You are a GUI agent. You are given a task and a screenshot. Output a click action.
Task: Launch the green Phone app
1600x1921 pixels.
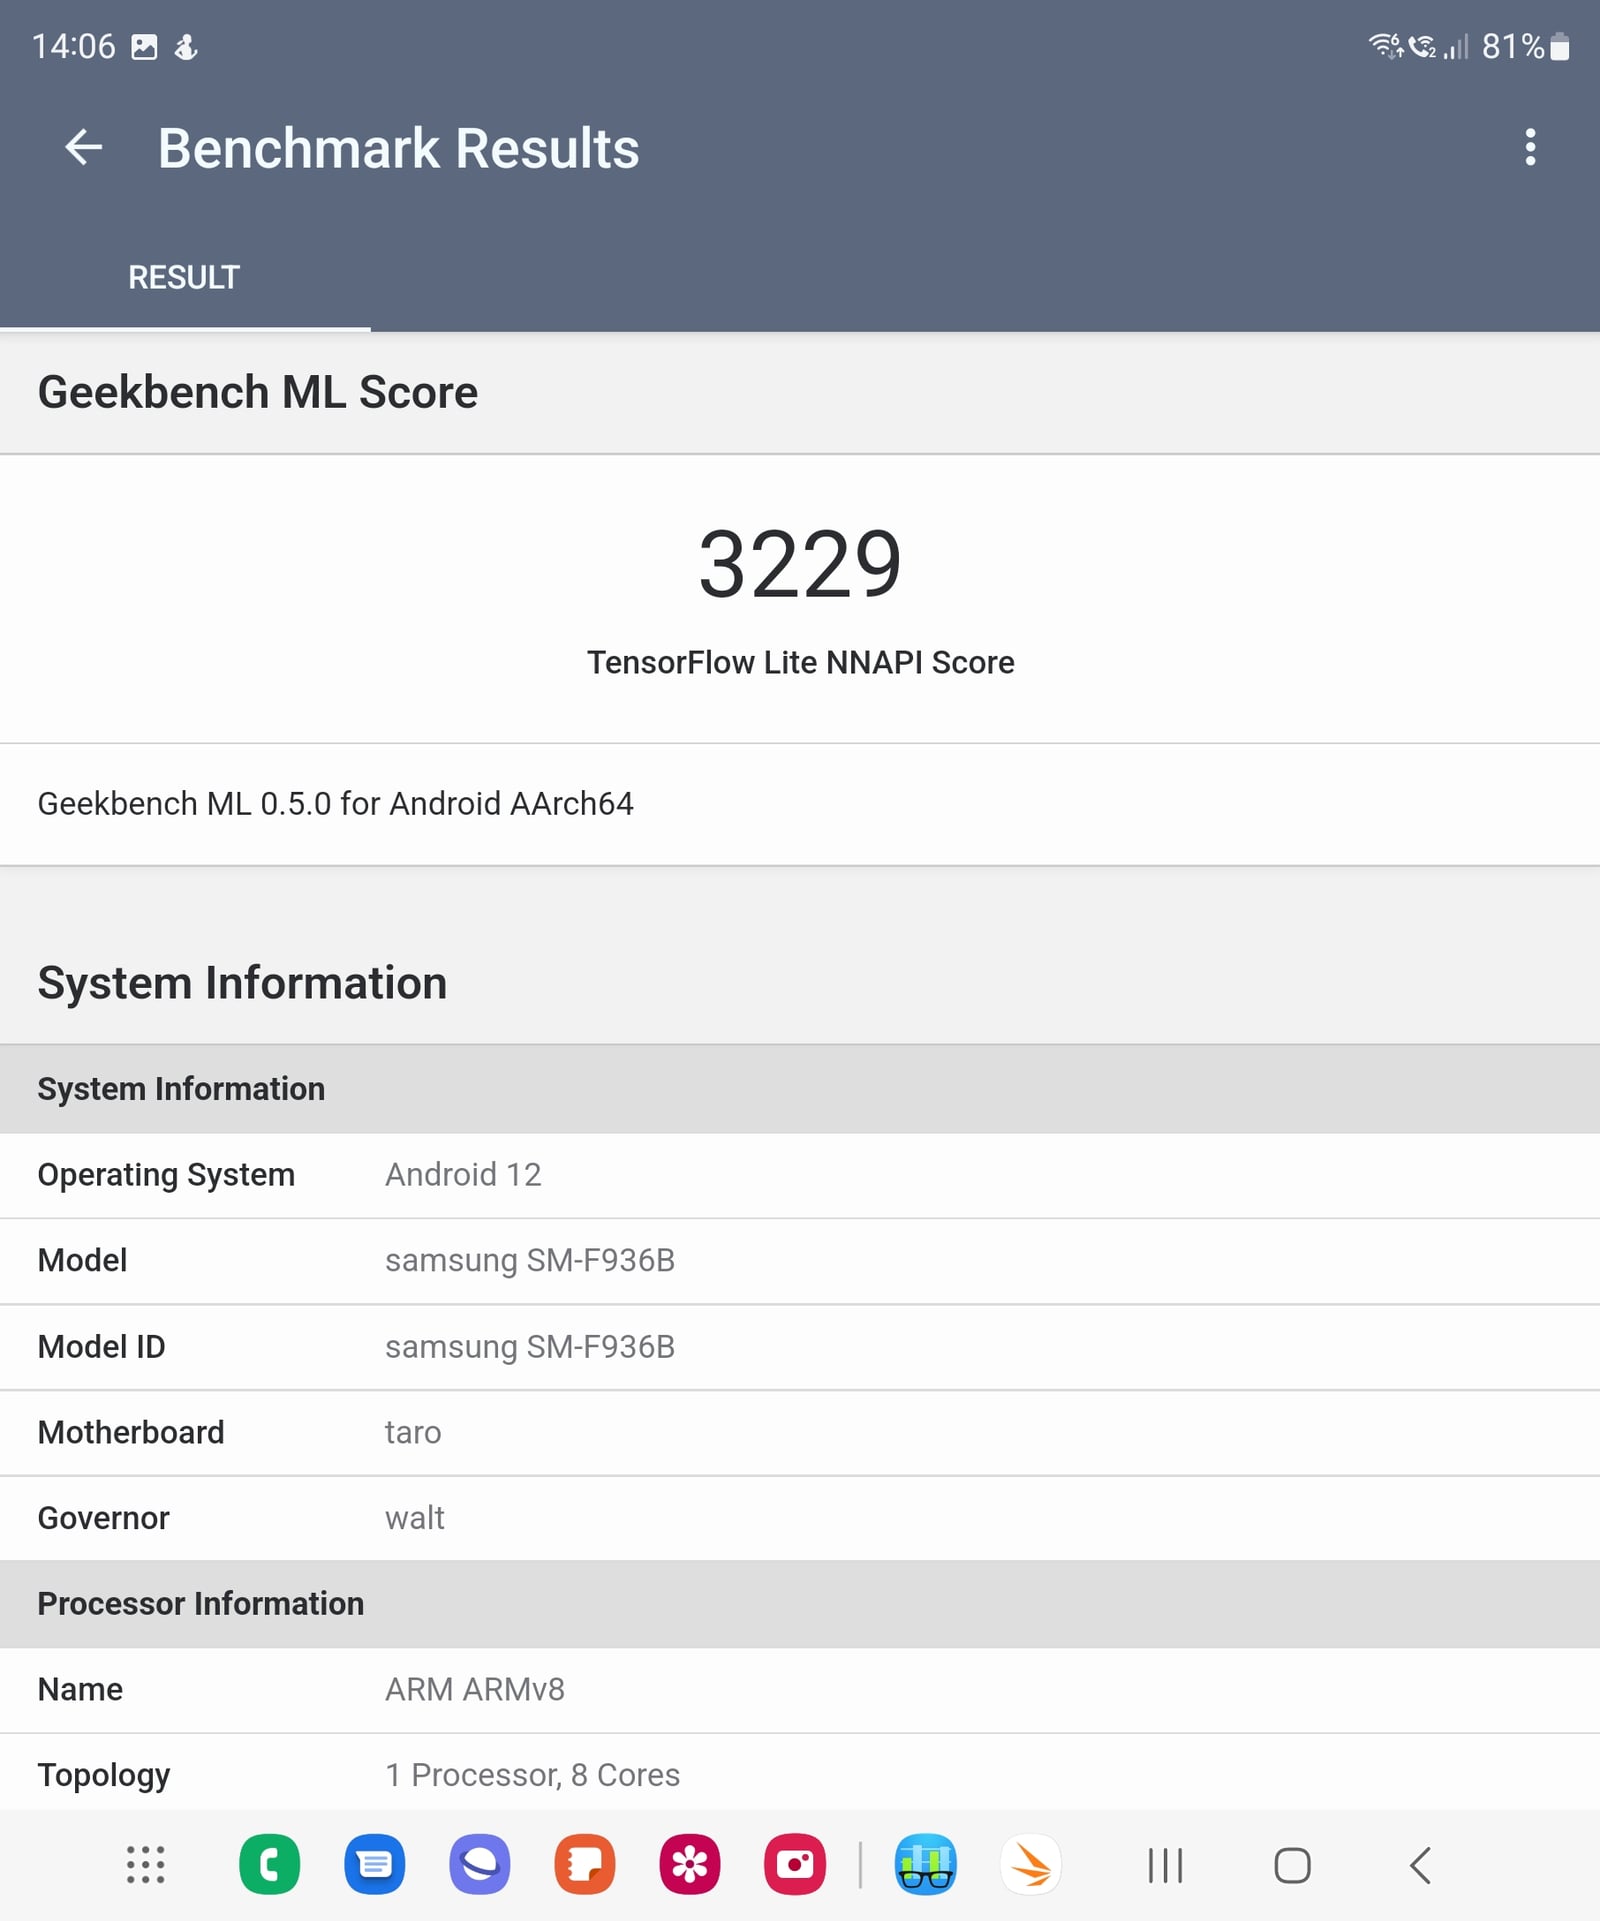tap(269, 1865)
